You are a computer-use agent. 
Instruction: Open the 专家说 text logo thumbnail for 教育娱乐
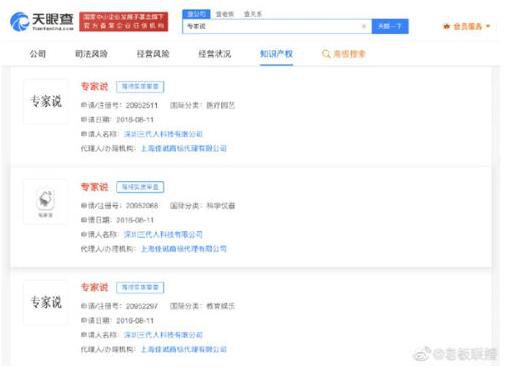click(x=46, y=302)
